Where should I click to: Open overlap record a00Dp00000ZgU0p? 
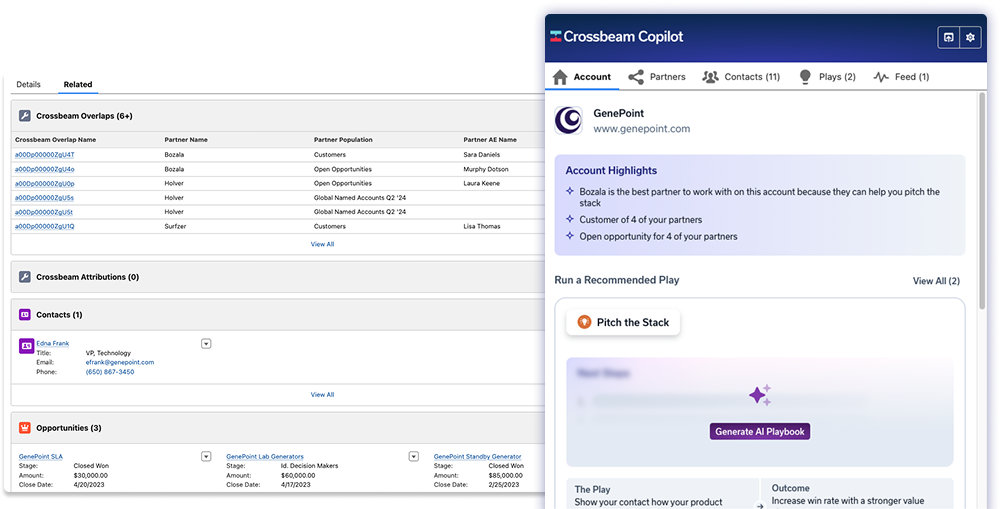tap(45, 183)
